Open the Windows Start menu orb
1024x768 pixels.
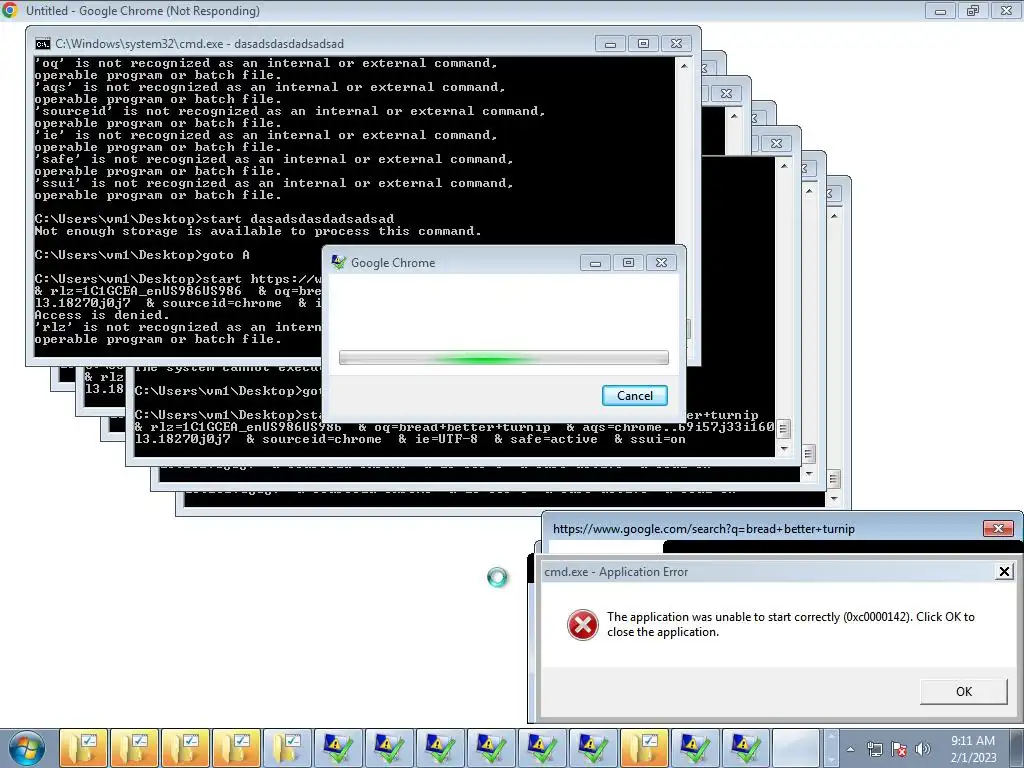click(27, 748)
